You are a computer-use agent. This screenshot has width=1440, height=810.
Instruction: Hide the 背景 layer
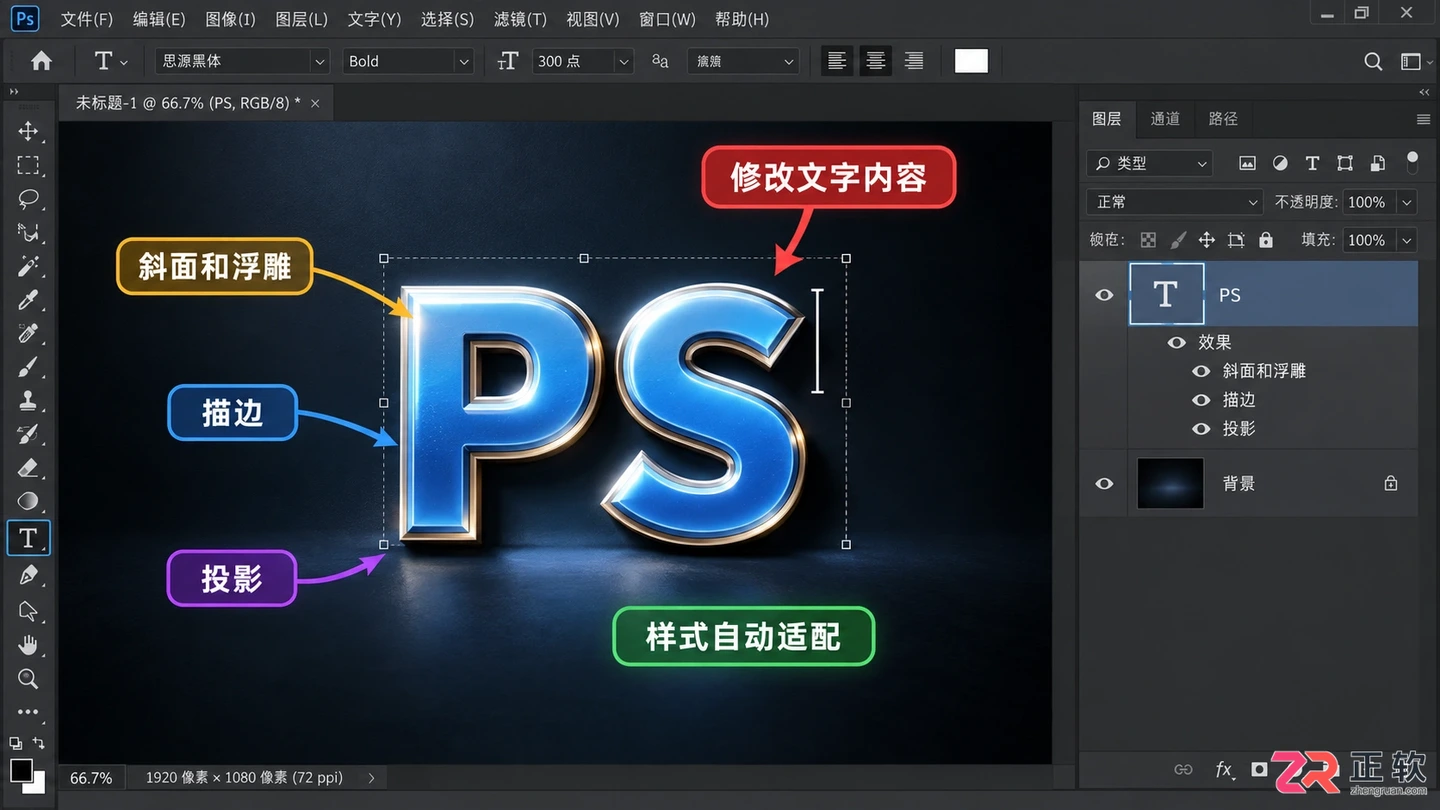1104,483
